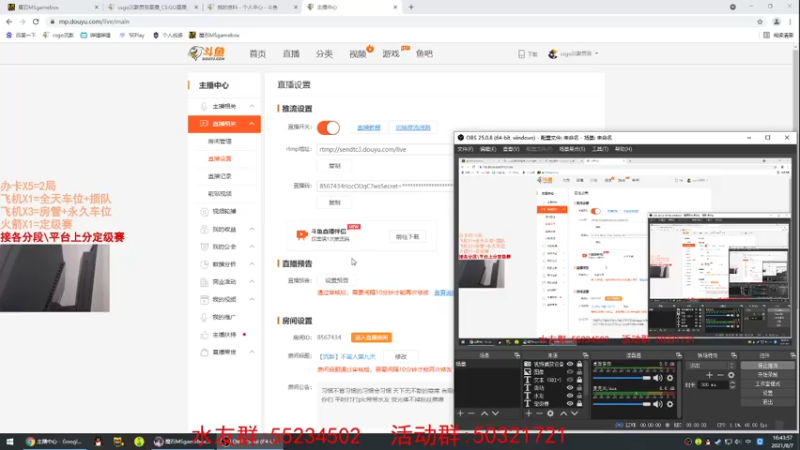Click Douyu logo in site header
Image resolution: width=800 pixels, height=450 pixels.
pos(207,53)
